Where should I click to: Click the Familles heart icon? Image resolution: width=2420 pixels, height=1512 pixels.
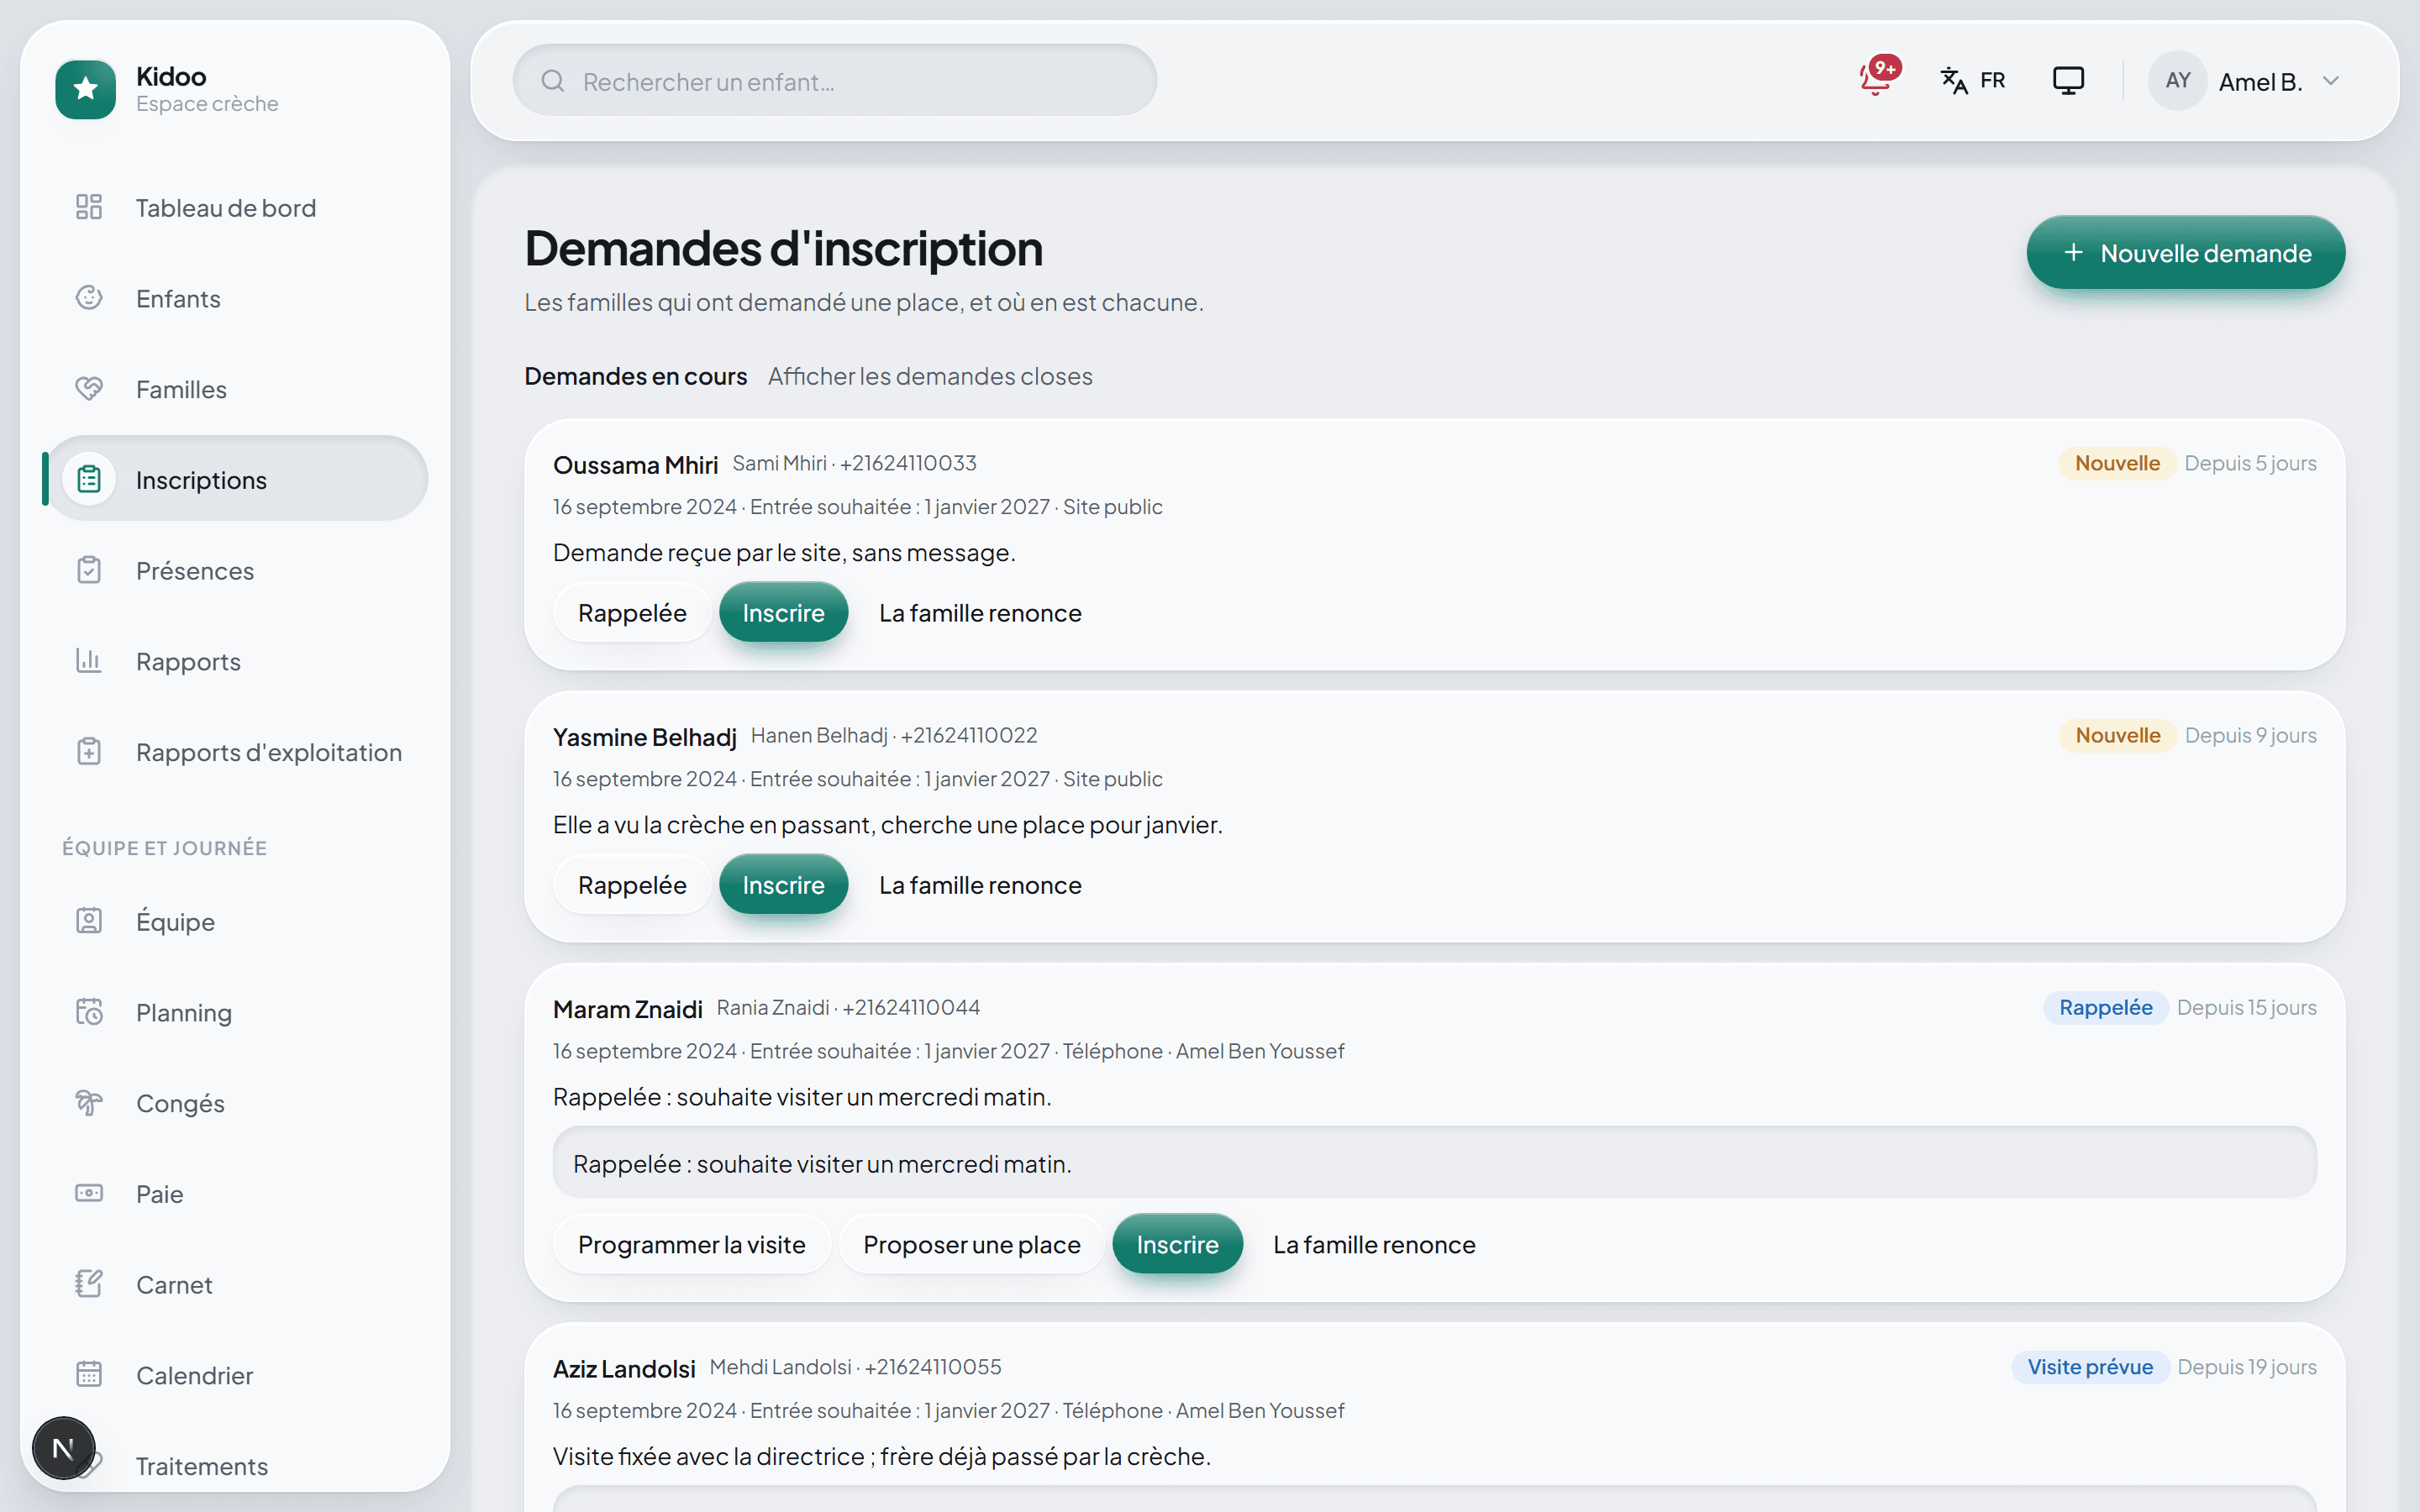[x=89, y=389]
